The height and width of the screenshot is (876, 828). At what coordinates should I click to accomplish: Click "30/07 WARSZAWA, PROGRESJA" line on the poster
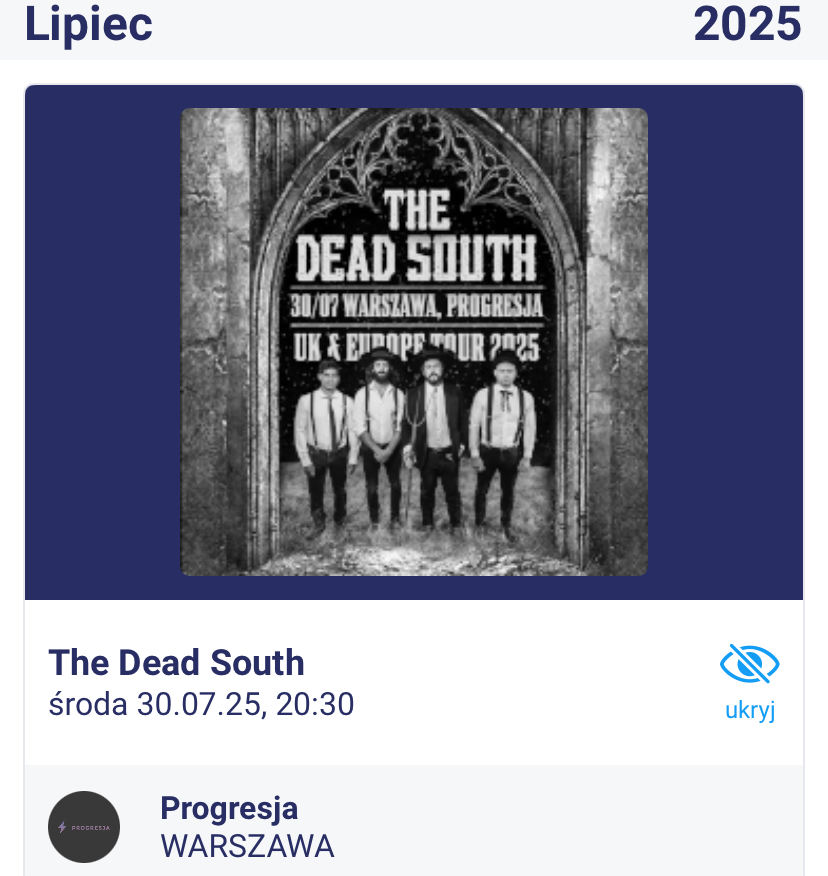[x=416, y=306]
